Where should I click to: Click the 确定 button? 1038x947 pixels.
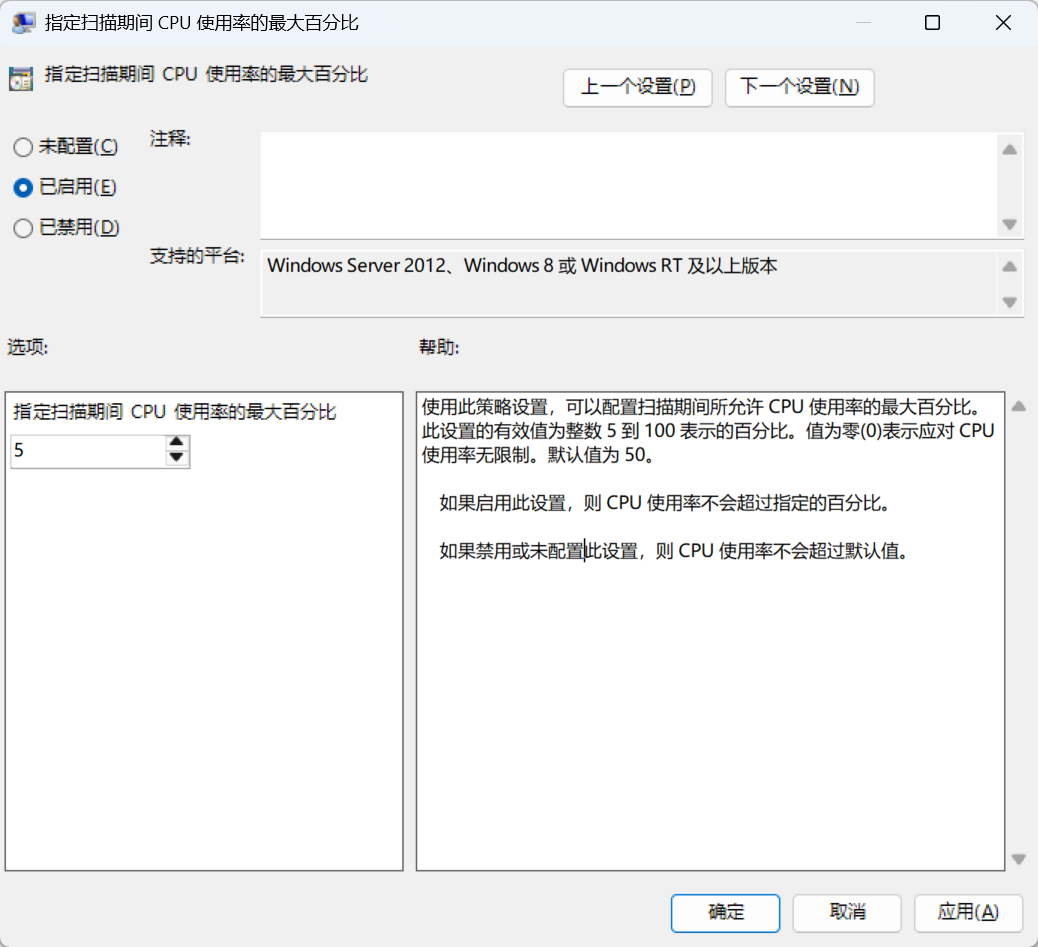pyautogui.click(x=726, y=913)
